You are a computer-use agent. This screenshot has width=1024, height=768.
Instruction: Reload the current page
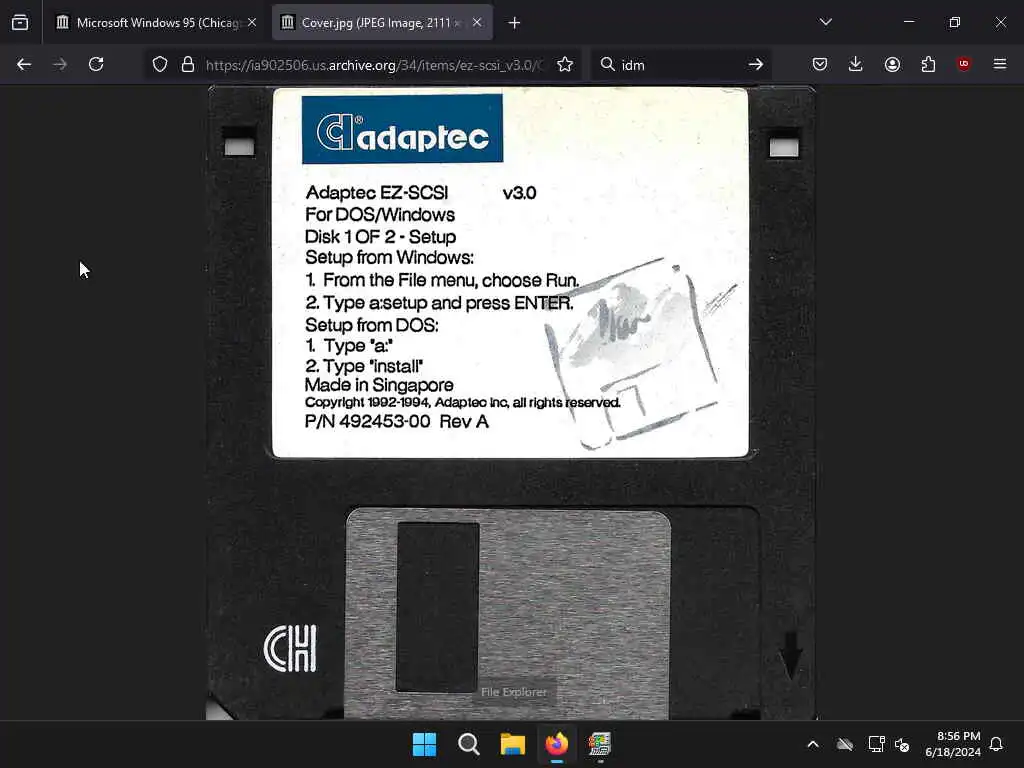96,64
